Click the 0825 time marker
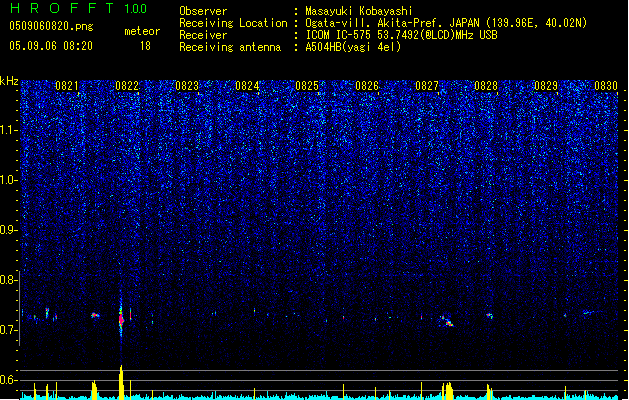 [x=307, y=86]
